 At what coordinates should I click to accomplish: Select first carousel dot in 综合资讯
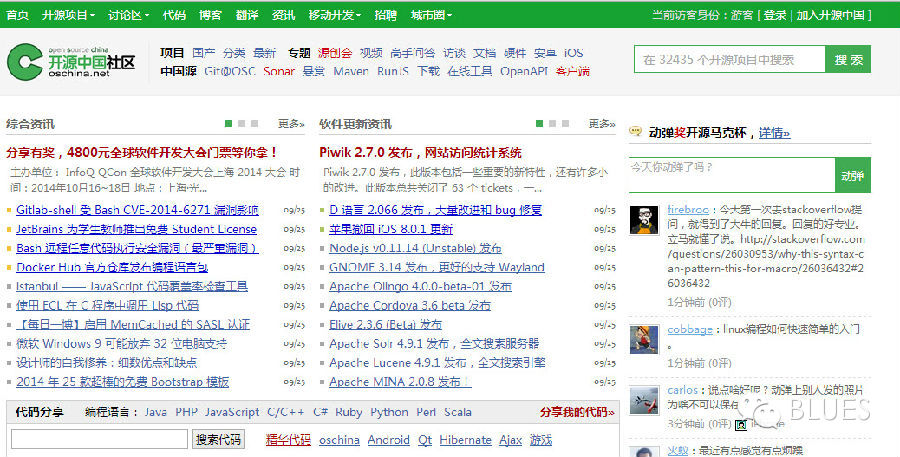(228, 123)
